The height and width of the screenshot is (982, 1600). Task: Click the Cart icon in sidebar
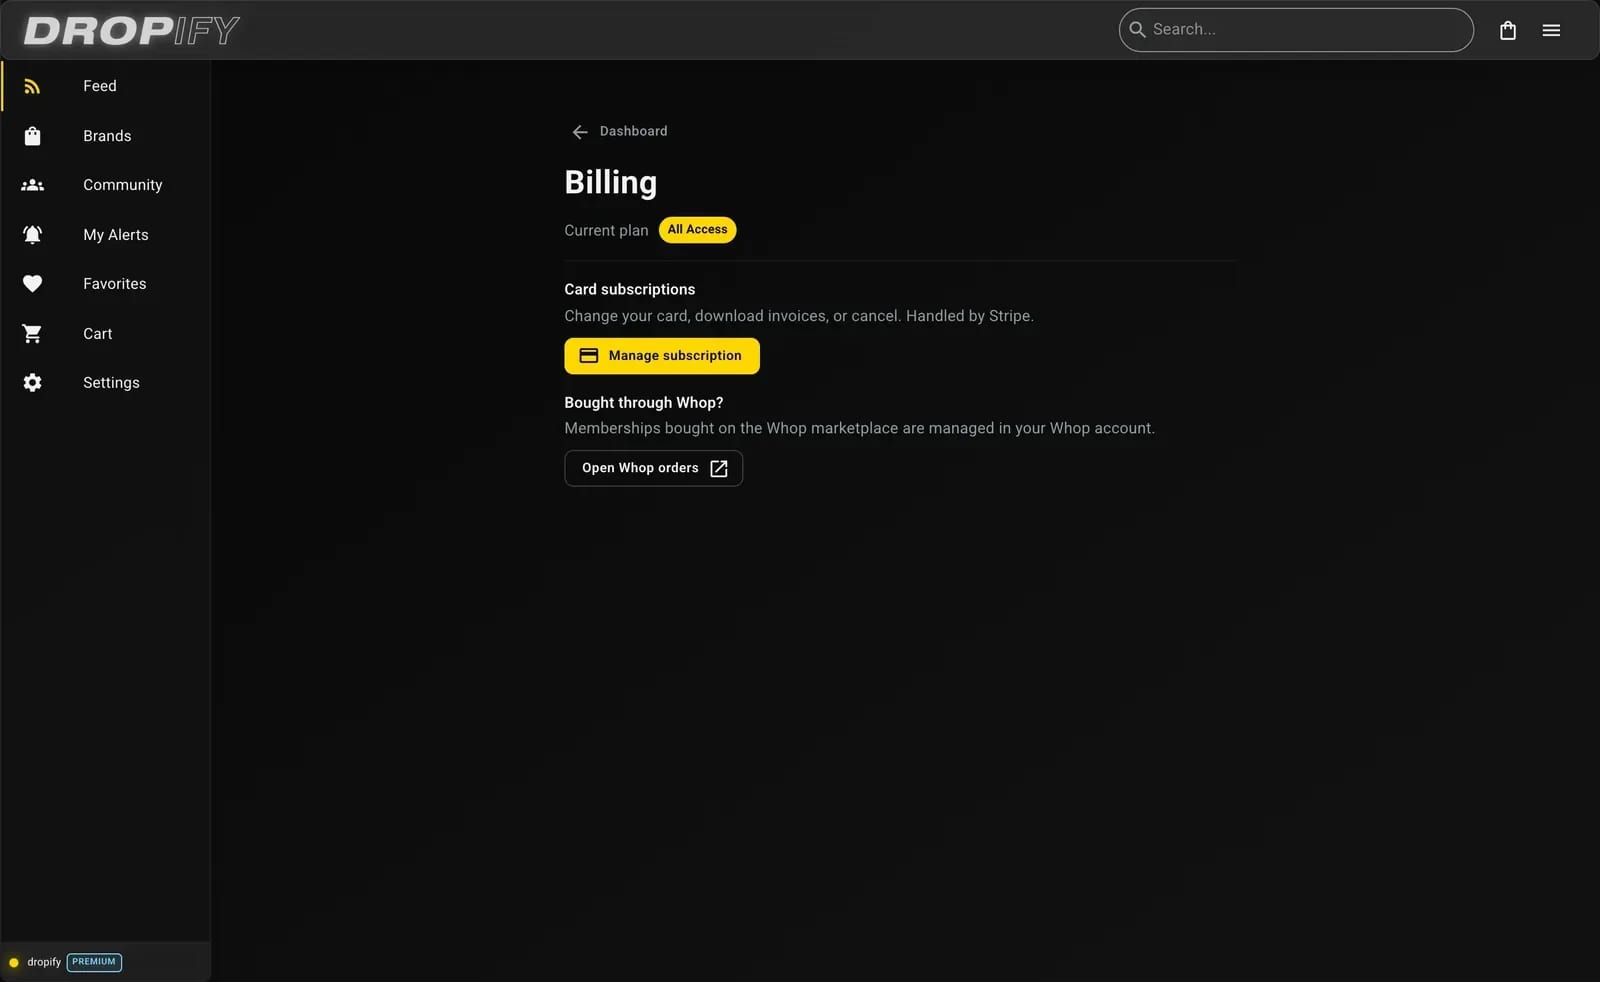click(x=32, y=334)
